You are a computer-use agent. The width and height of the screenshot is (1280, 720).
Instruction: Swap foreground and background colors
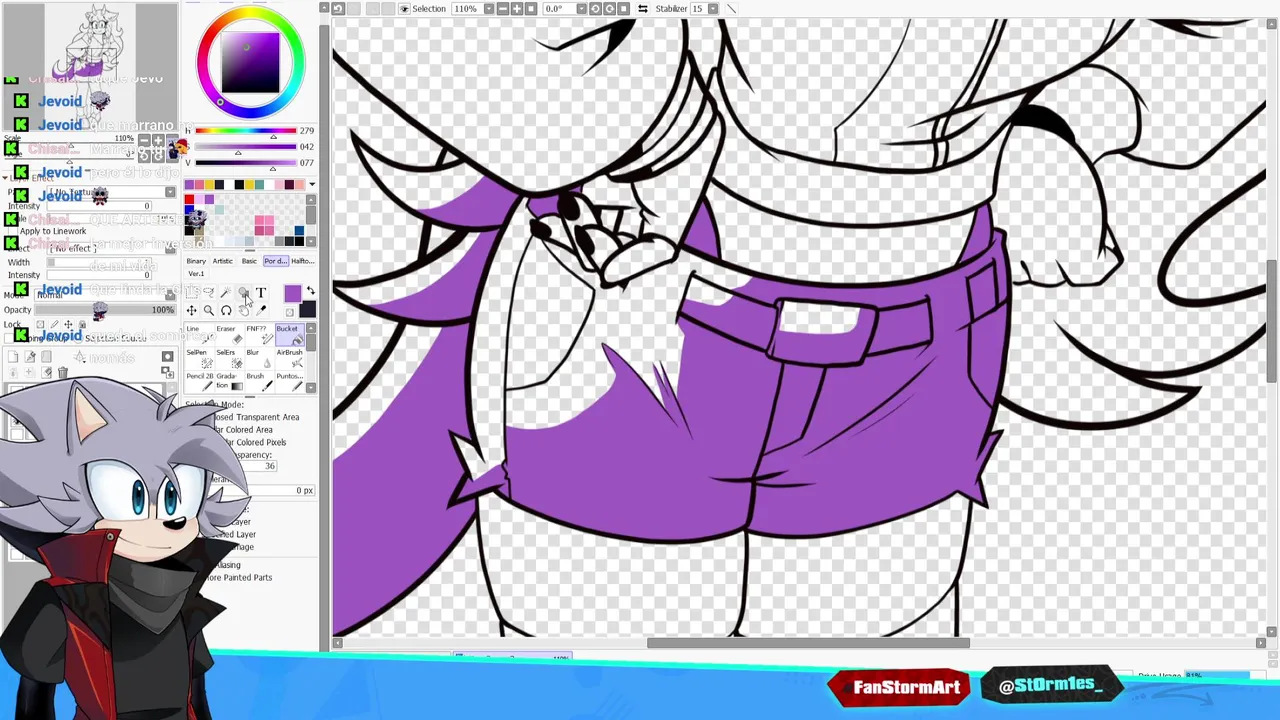(311, 290)
